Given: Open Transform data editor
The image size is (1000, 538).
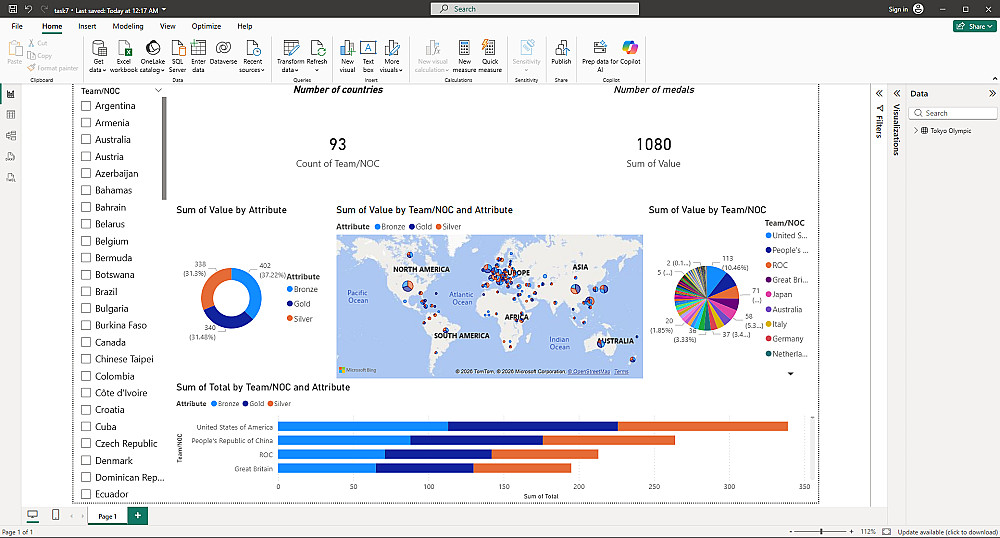Looking at the screenshot, I should [x=291, y=56].
